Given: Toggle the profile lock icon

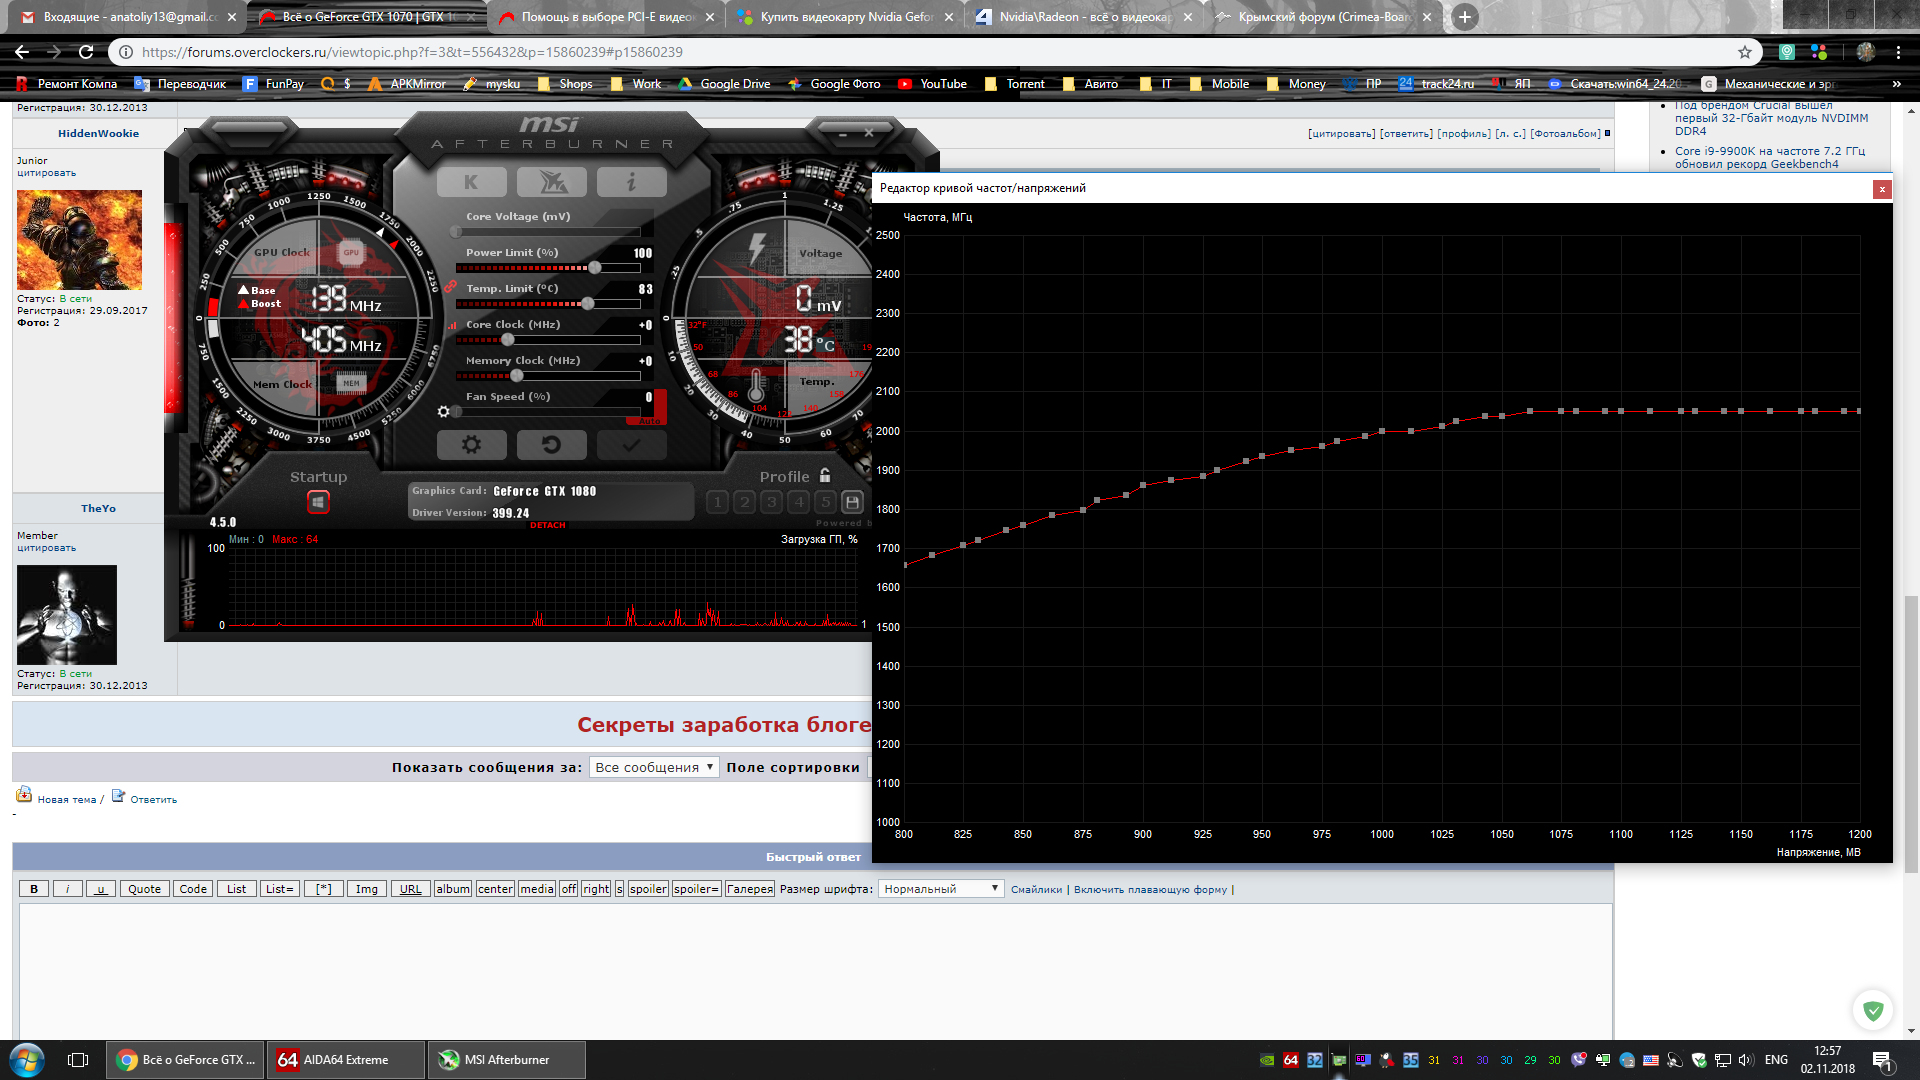Looking at the screenshot, I should [825, 476].
